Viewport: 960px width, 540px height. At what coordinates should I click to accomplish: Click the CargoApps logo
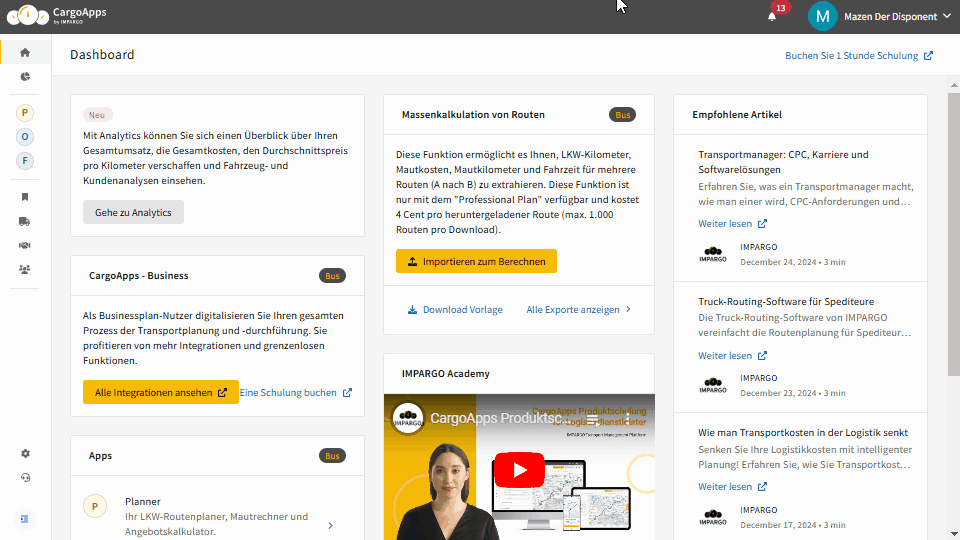click(57, 15)
